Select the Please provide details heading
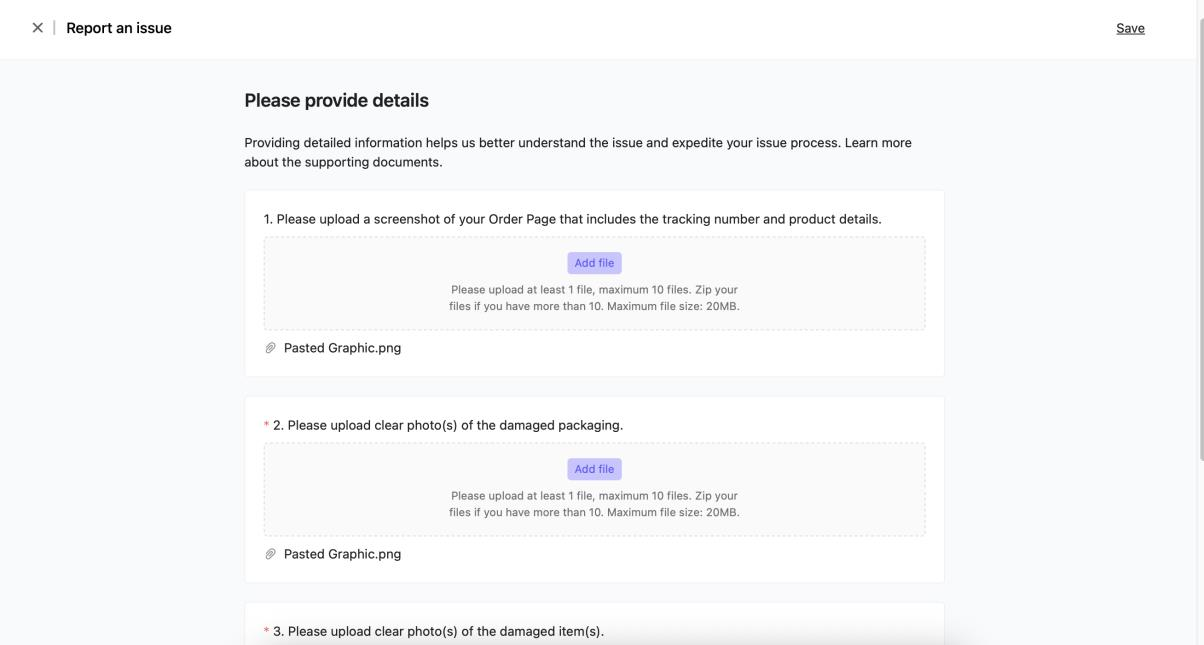The height and width of the screenshot is (645, 1204). 336,101
